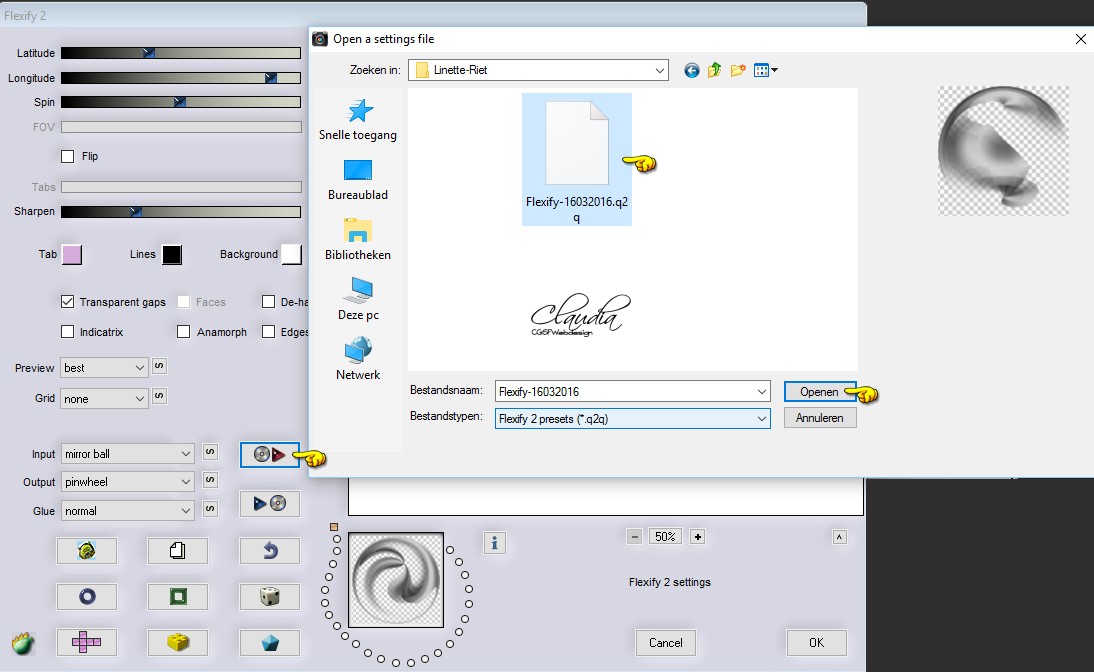Expand the Bestandsnaam history dropdown arrow

point(762,391)
